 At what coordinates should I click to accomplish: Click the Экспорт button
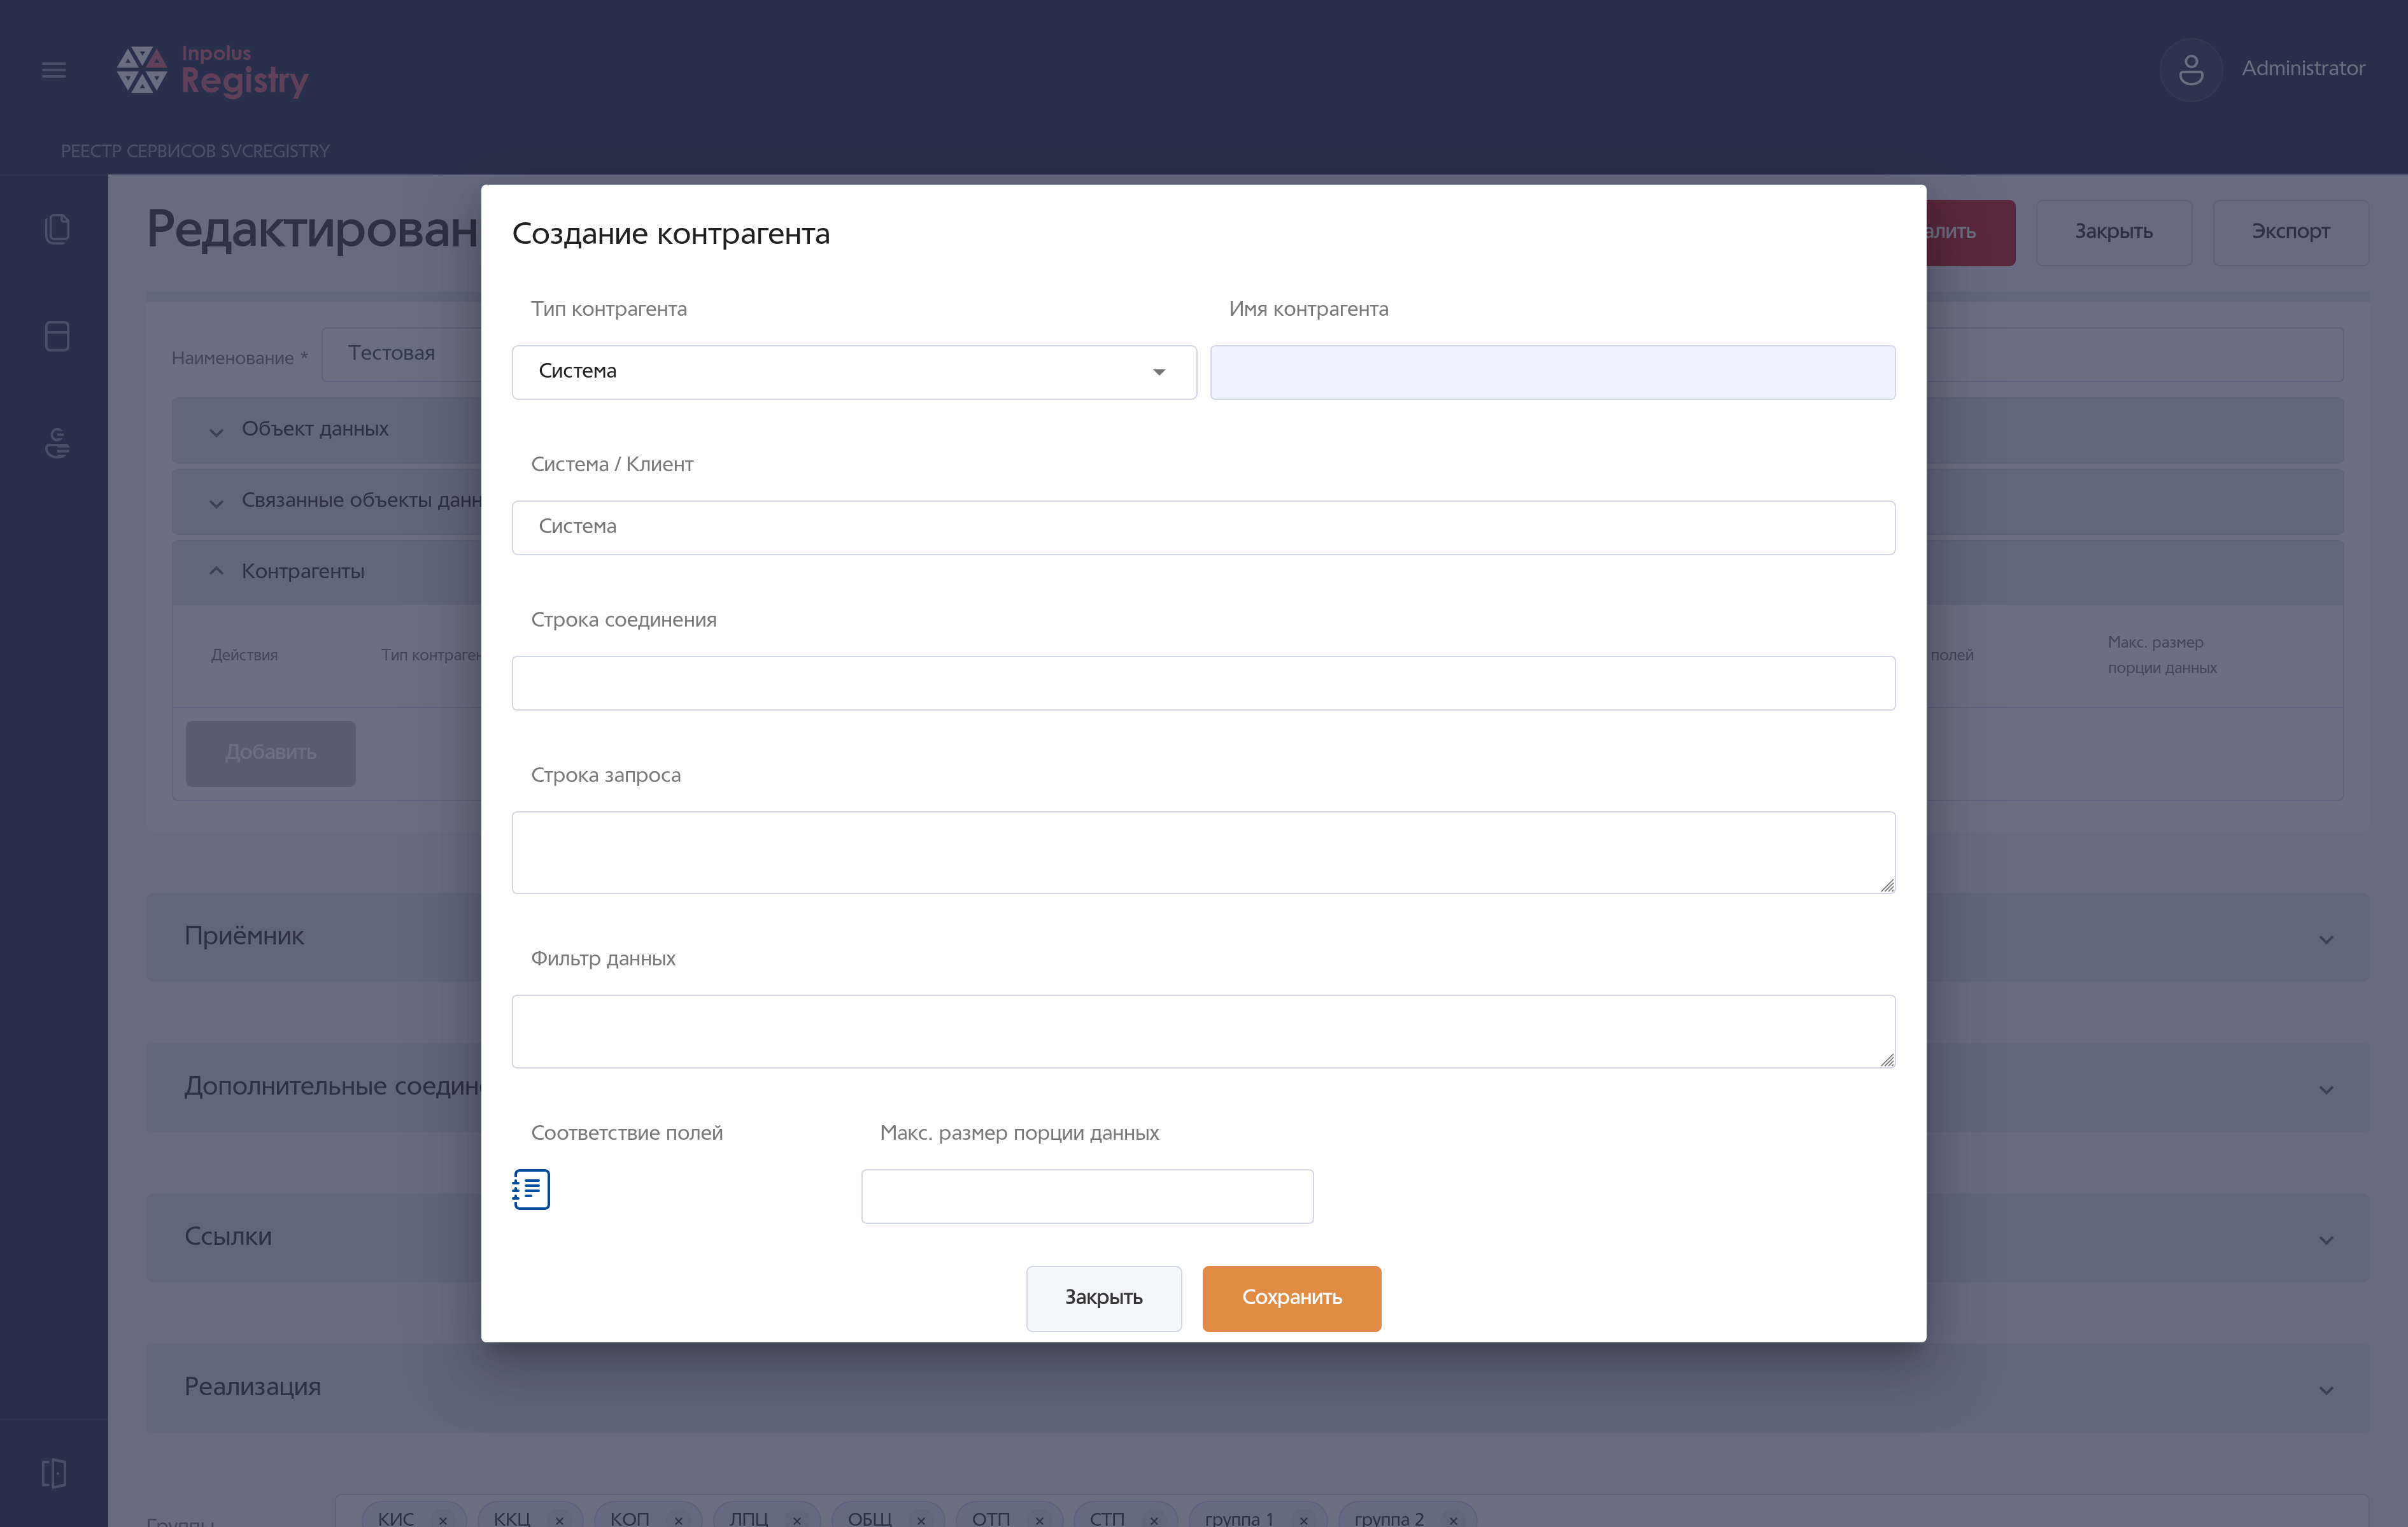2290,232
